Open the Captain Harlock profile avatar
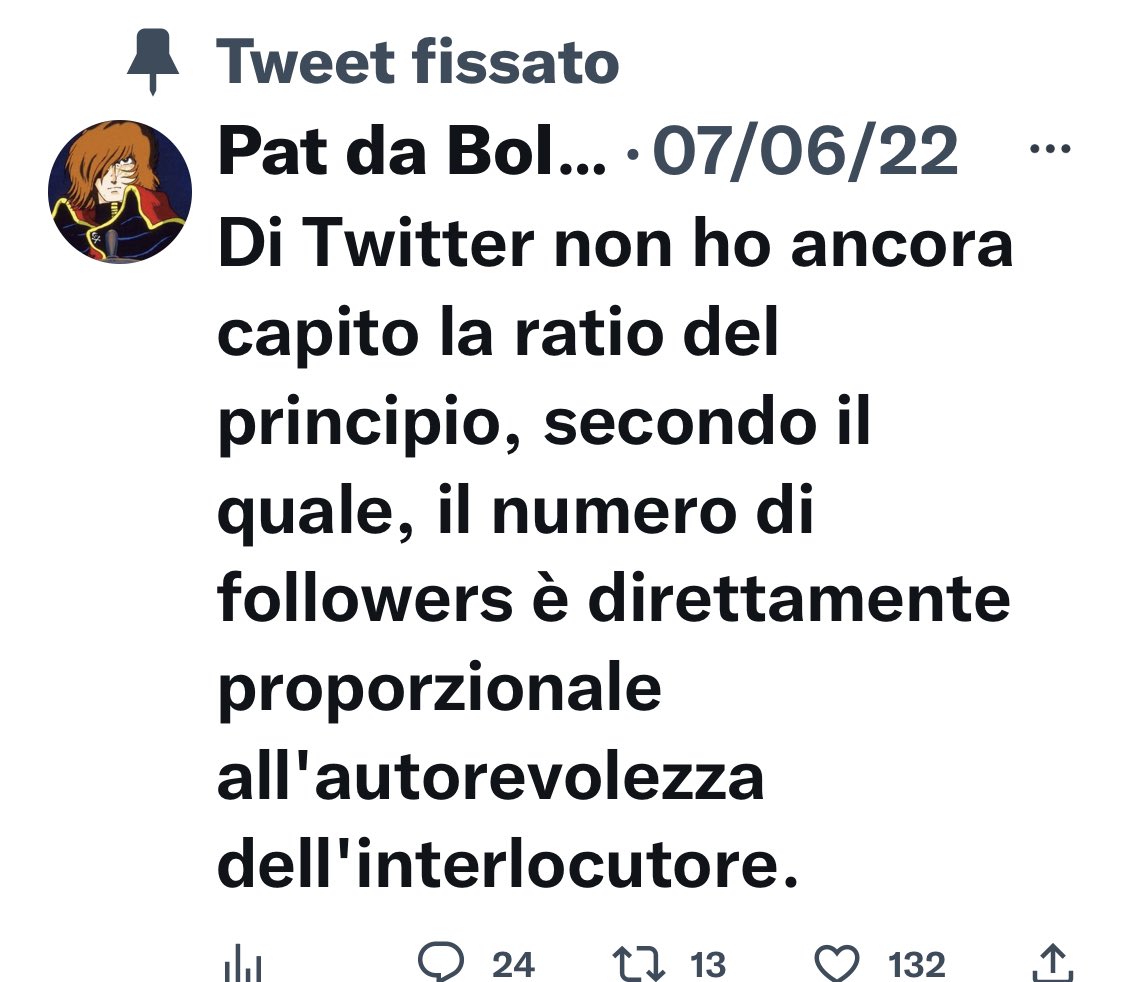The image size is (1125, 982). 120,192
